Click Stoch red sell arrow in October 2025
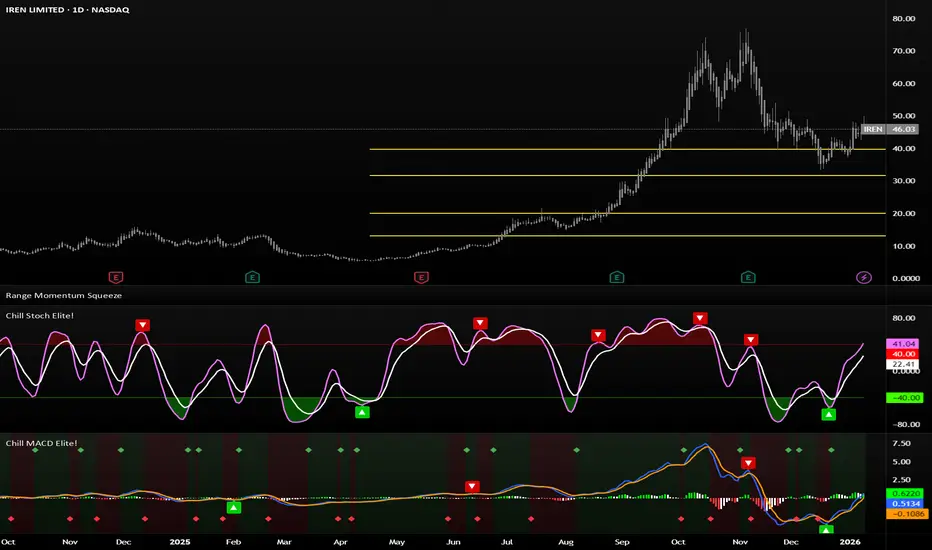 pyautogui.click(x=700, y=319)
